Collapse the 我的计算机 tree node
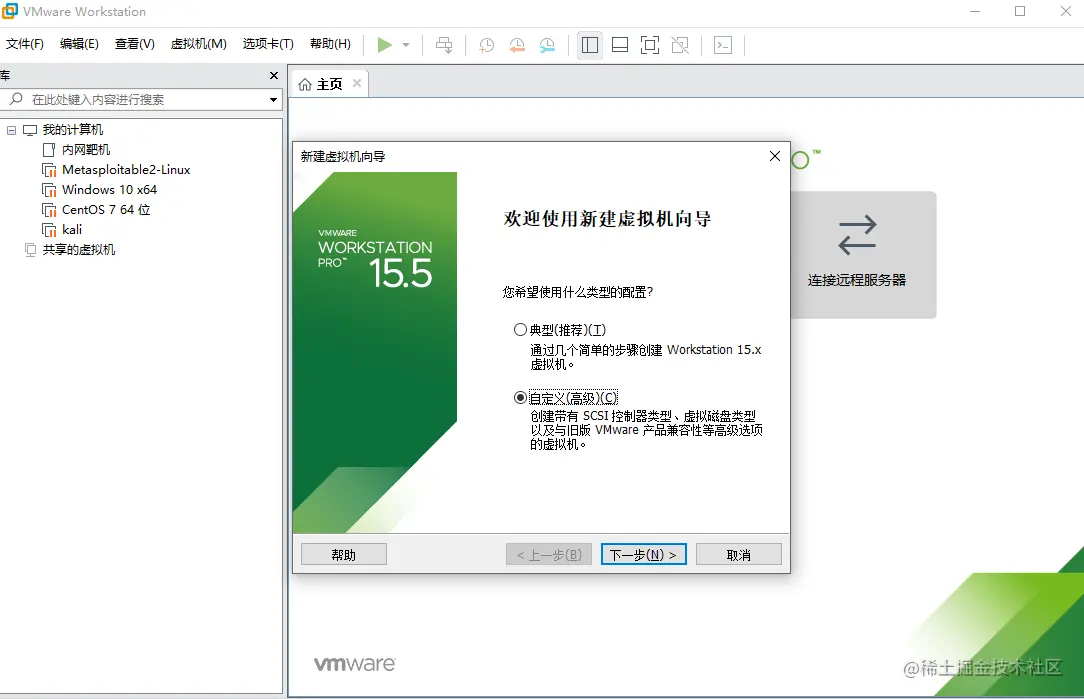Viewport: 1084px width, 699px height. tap(11, 130)
